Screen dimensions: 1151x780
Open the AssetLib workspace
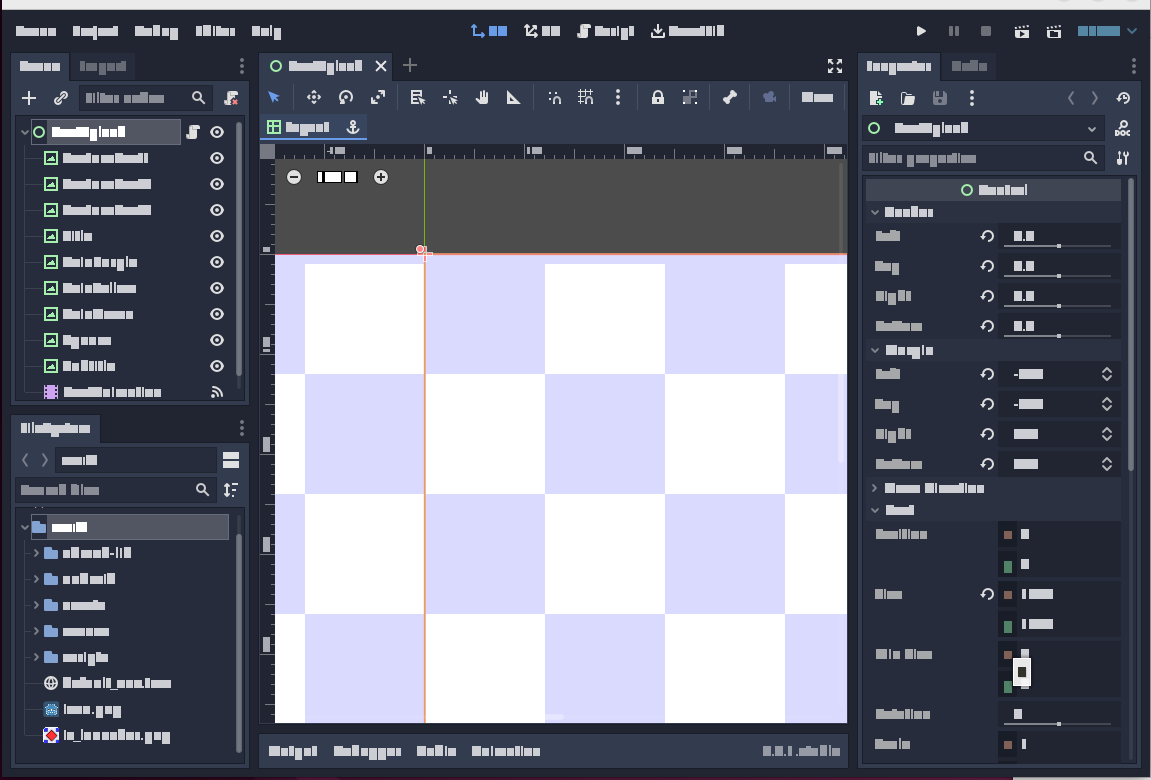[x=688, y=31]
